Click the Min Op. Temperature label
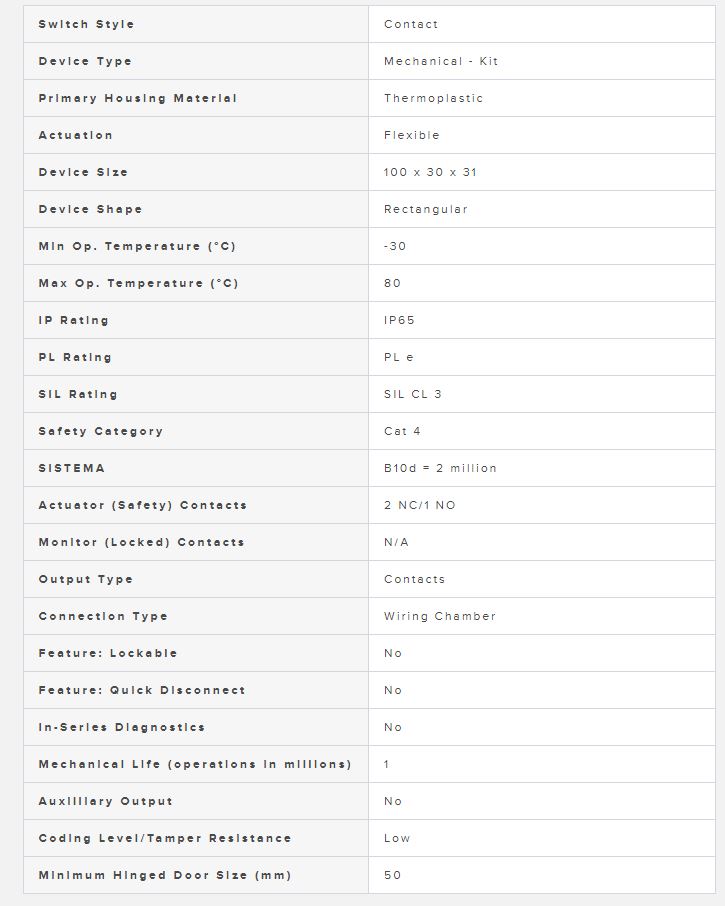Viewport: 725px width, 906px height. pos(137,246)
